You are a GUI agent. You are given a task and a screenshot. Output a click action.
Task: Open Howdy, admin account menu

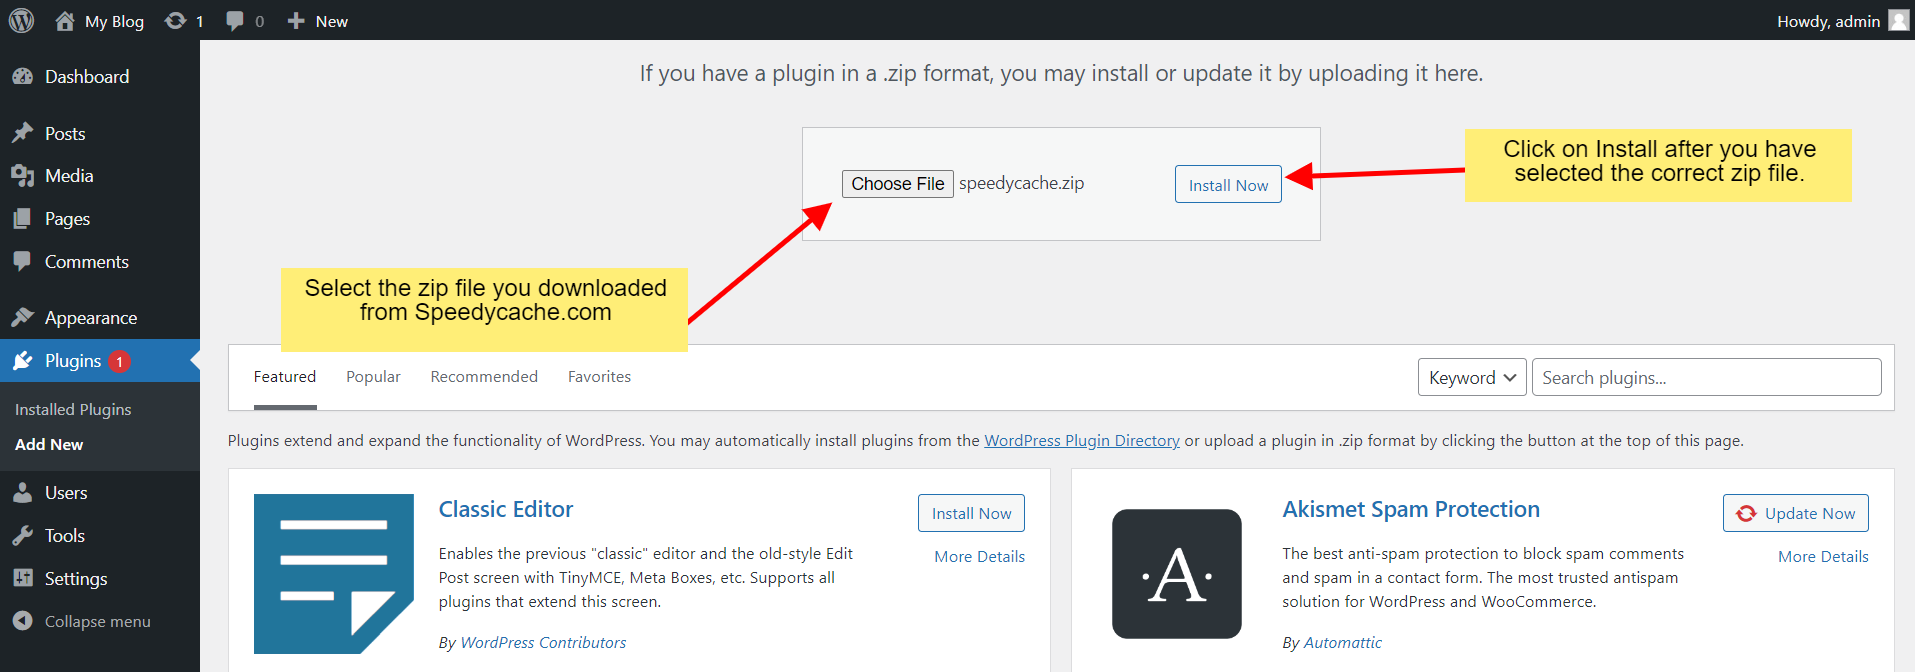coord(1842,21)
